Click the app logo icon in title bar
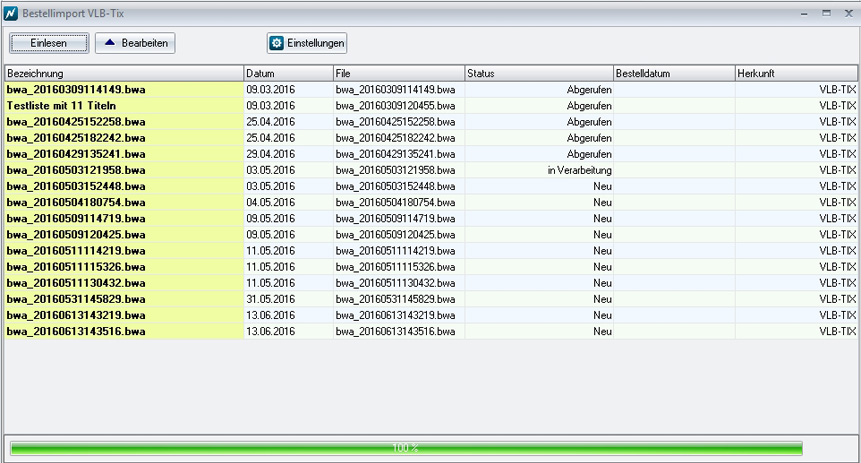The image size is (861, 463). (11, 13)
